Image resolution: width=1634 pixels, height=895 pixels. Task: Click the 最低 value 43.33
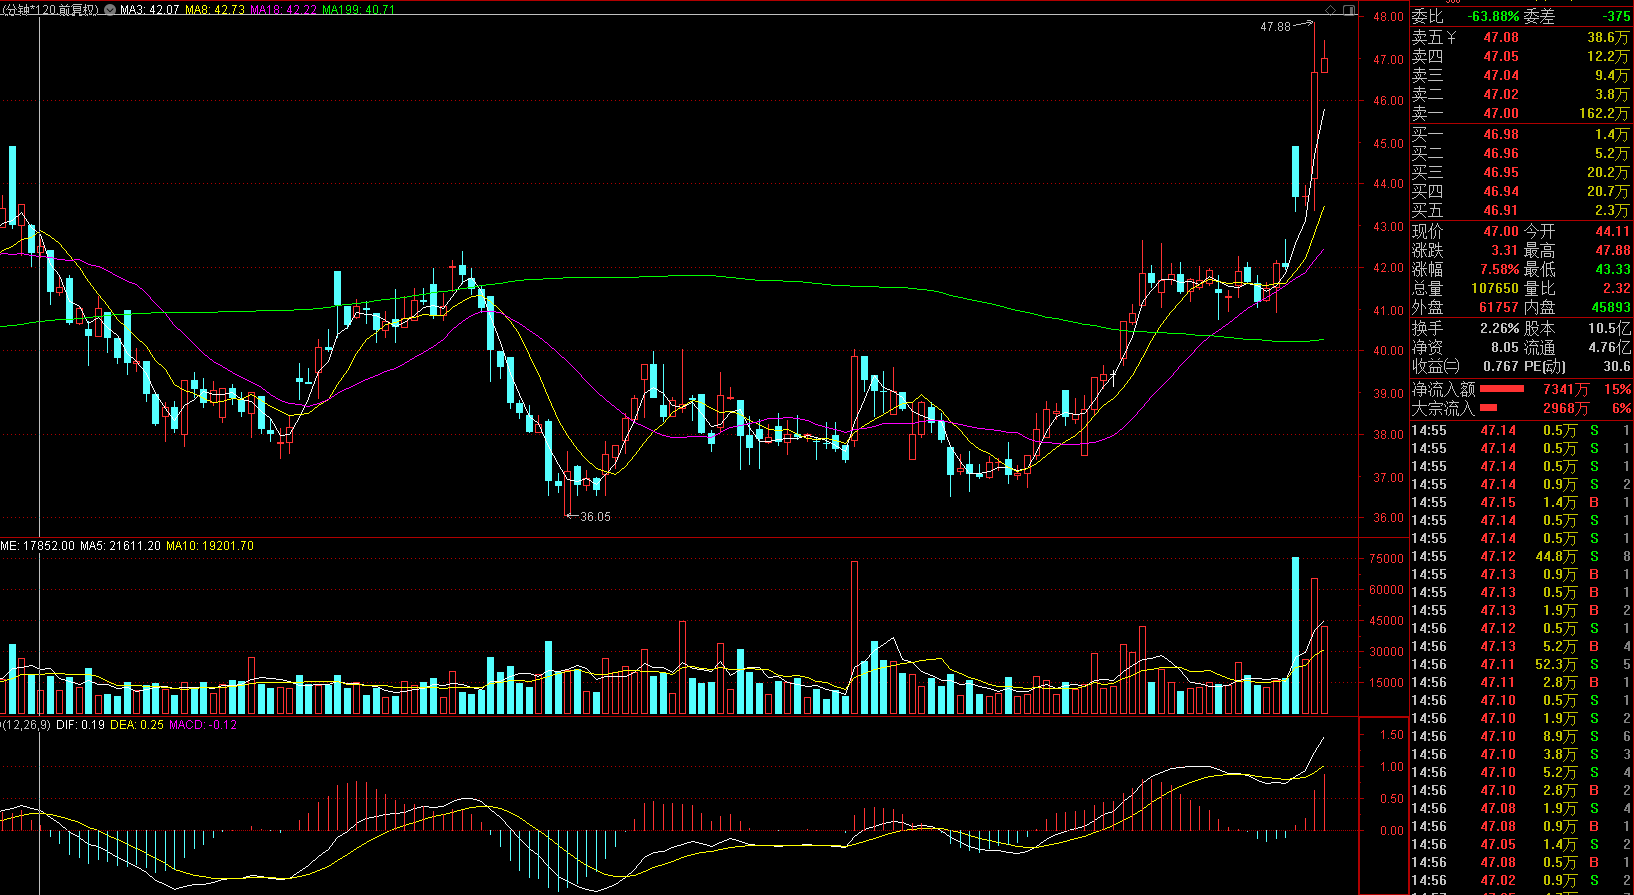click(1613, 269)
